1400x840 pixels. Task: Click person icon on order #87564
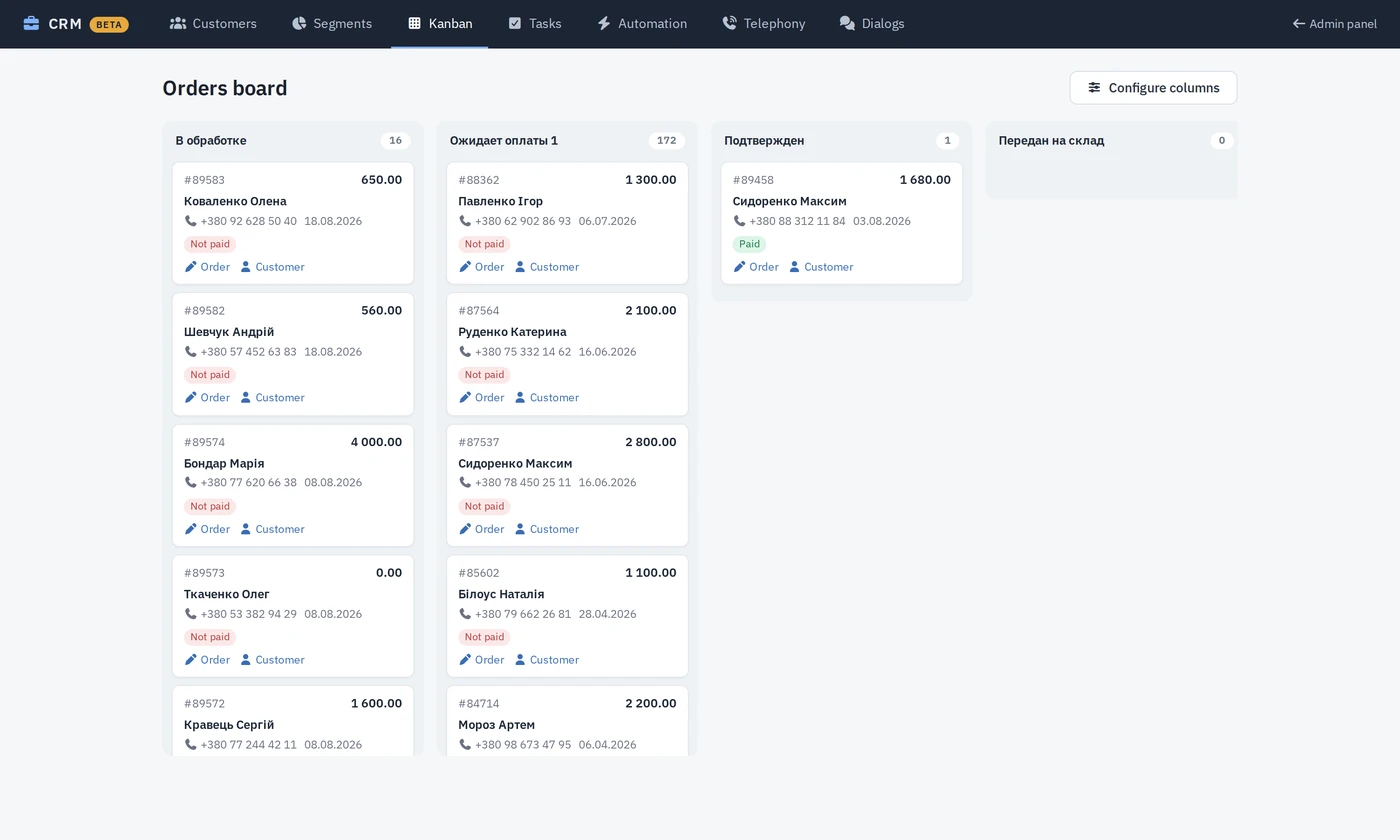tap(520, 398)
